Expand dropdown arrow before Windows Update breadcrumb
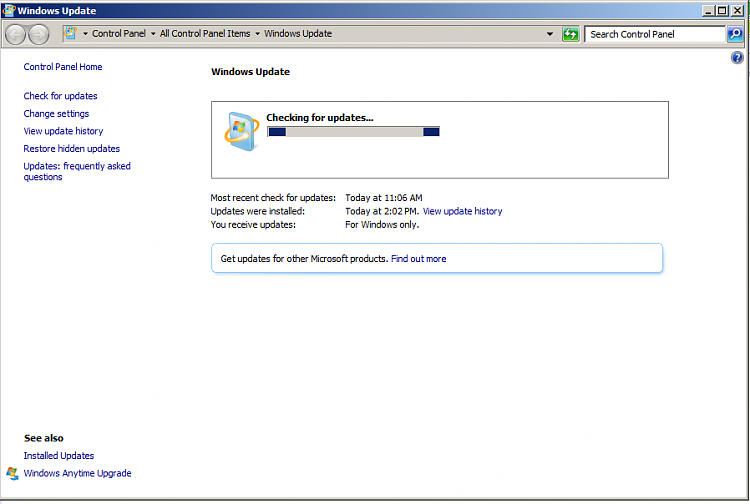Image resolution: width=750 pixels, height=504 pixels. (257, 34)
